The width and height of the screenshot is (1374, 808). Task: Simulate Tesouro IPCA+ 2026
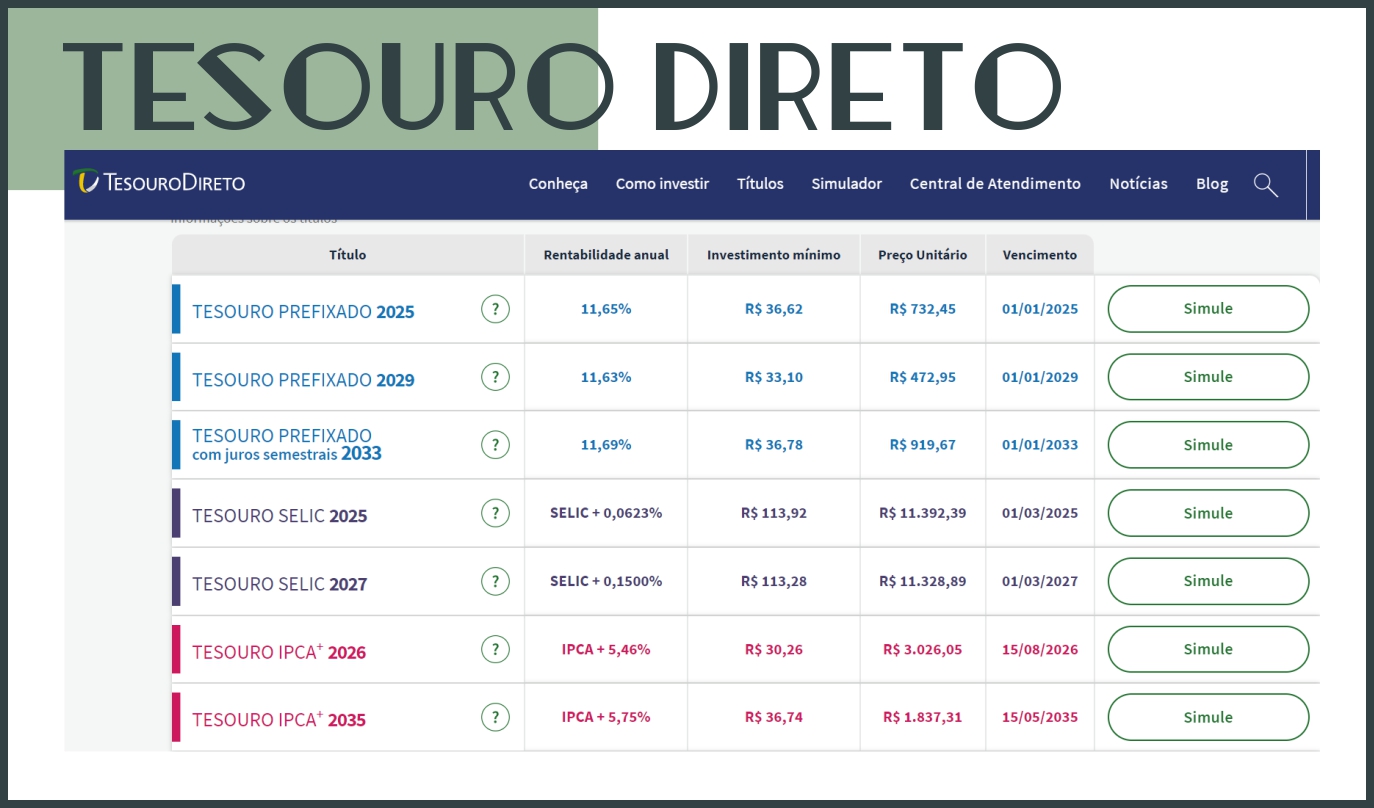coord(1208,649)
